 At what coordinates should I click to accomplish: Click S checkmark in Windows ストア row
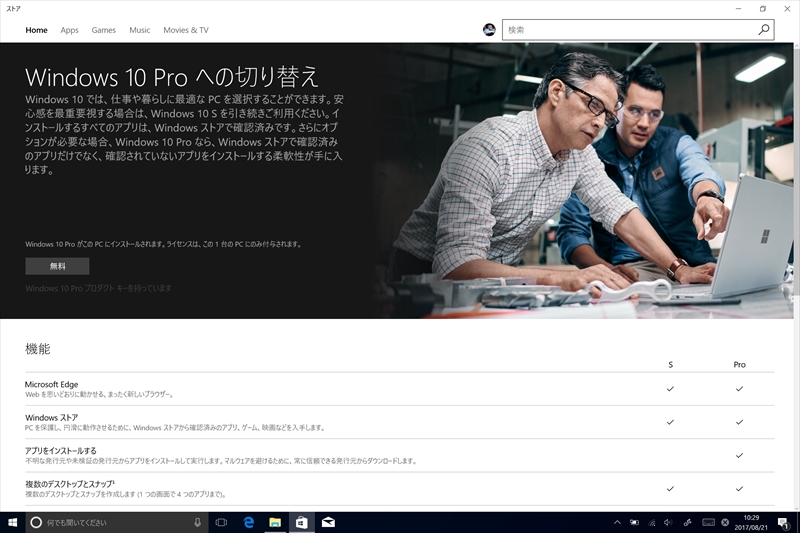pyautogui.click(x=670, y=422)
